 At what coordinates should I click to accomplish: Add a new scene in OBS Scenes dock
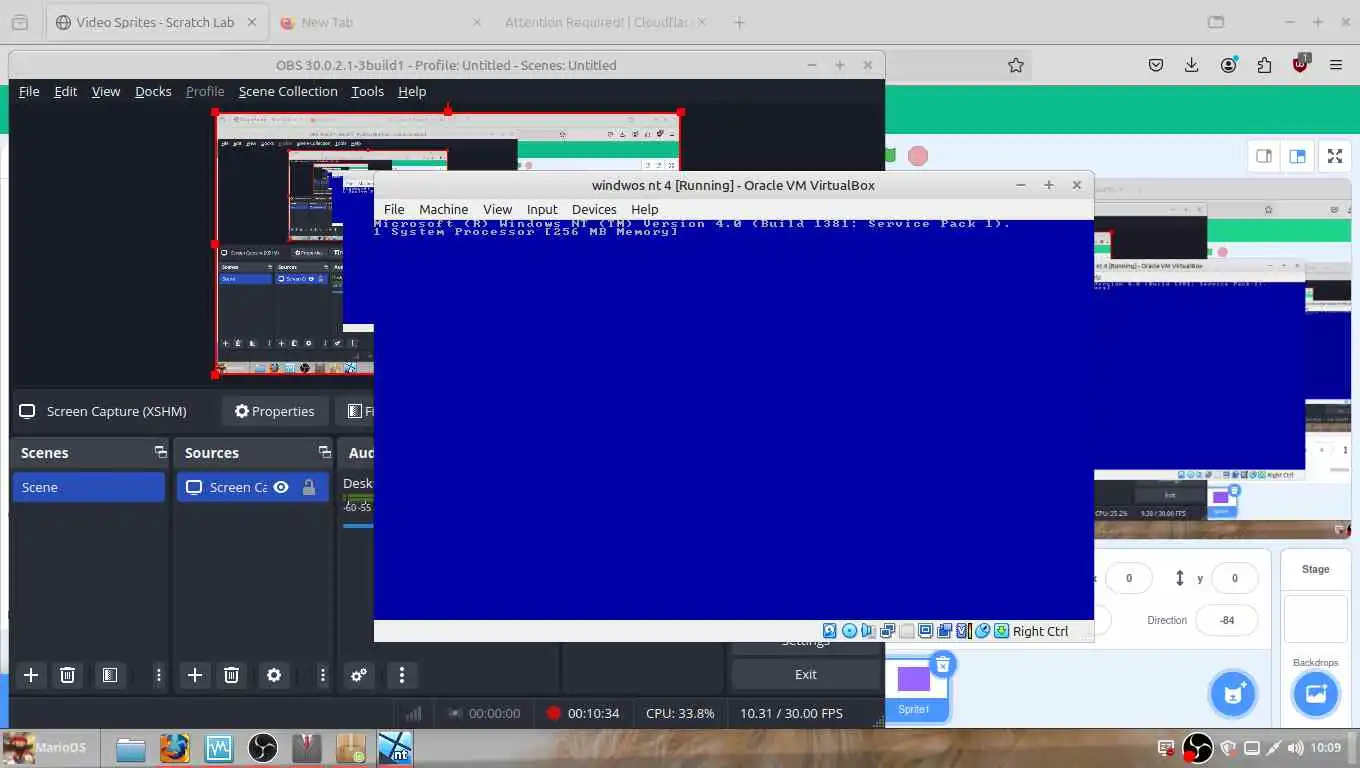coord(31,675)
